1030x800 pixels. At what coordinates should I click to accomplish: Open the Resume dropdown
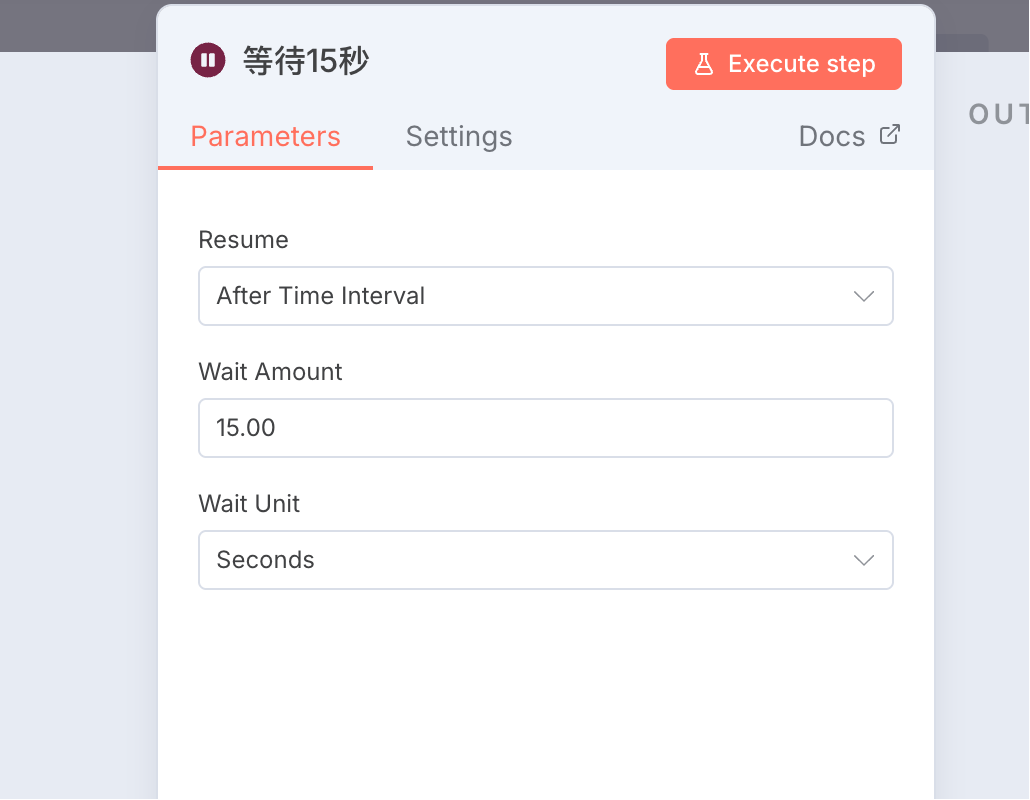tap(545, 296)
